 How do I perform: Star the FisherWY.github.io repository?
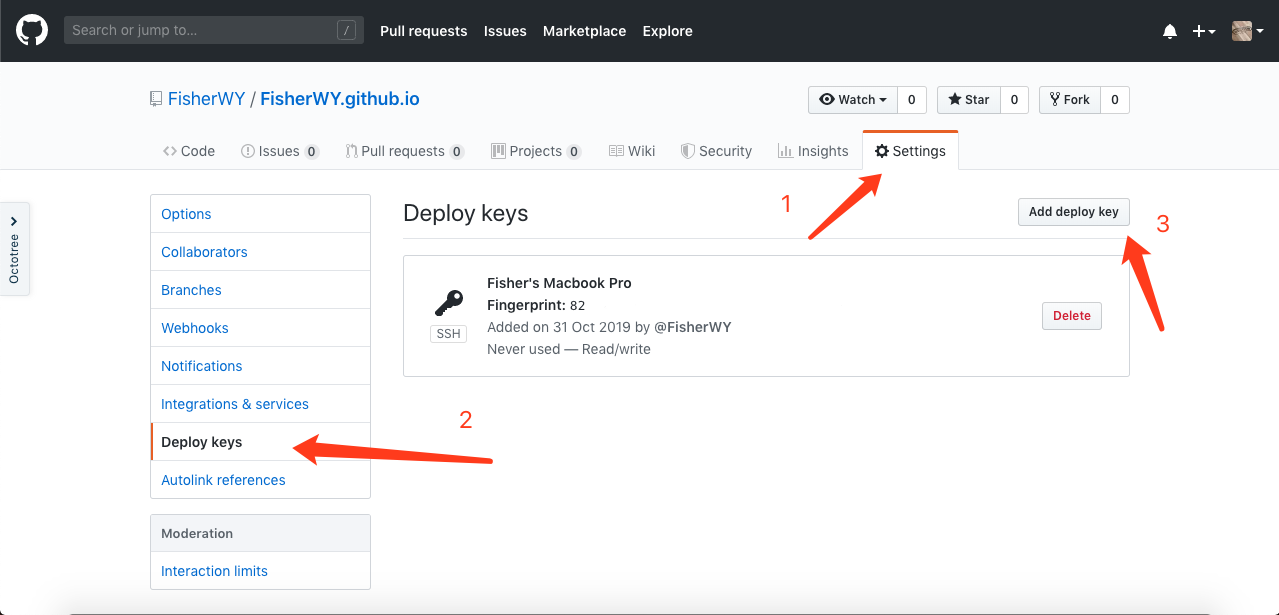click(x=969, y=100)
